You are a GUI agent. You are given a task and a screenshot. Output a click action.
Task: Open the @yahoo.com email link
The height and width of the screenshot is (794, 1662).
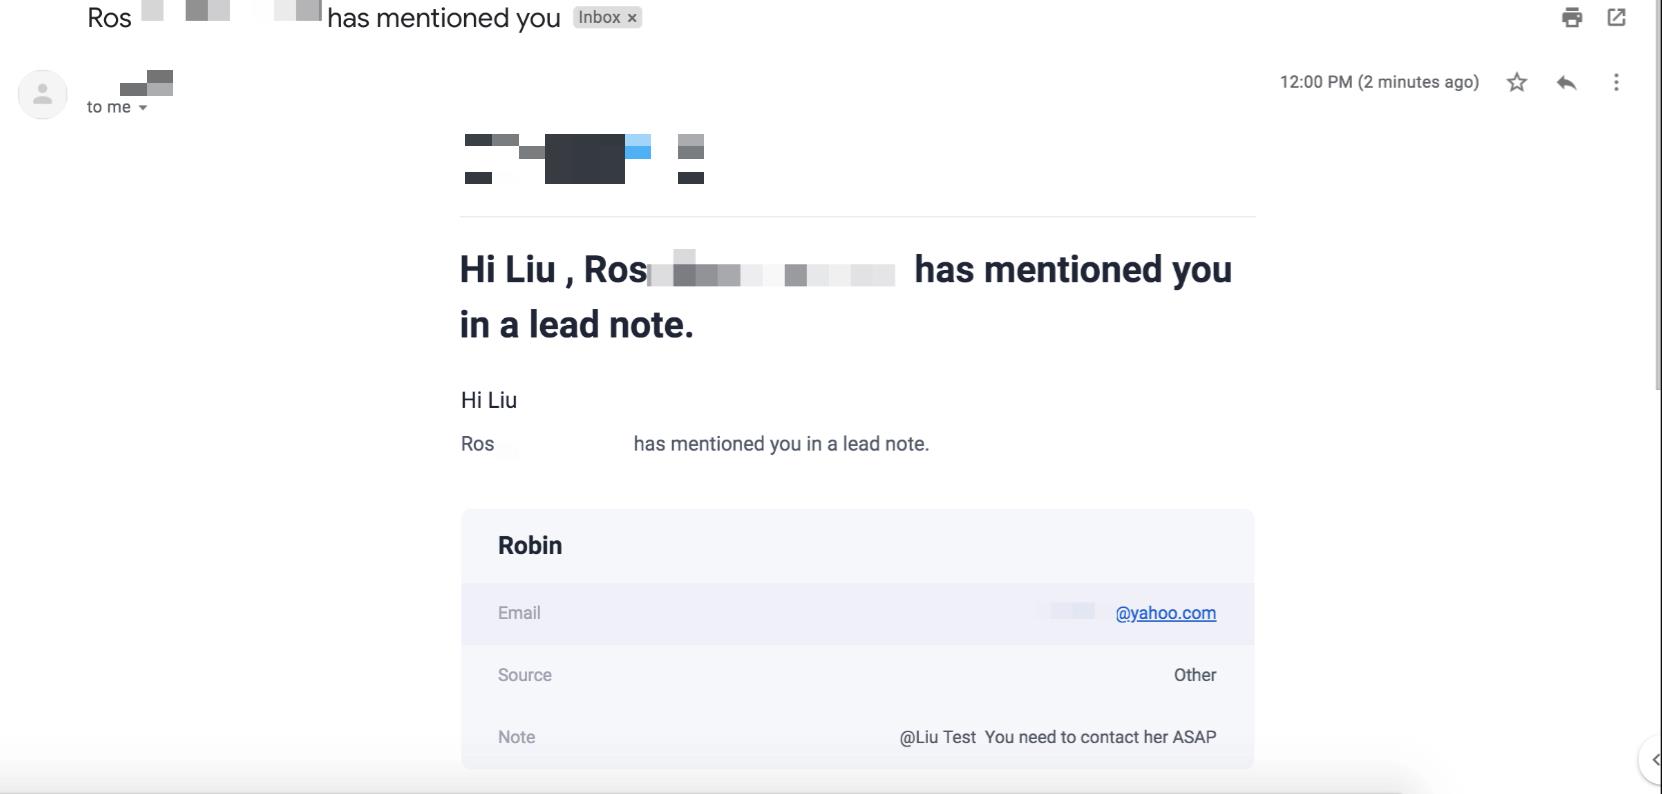click(1165, 613)
